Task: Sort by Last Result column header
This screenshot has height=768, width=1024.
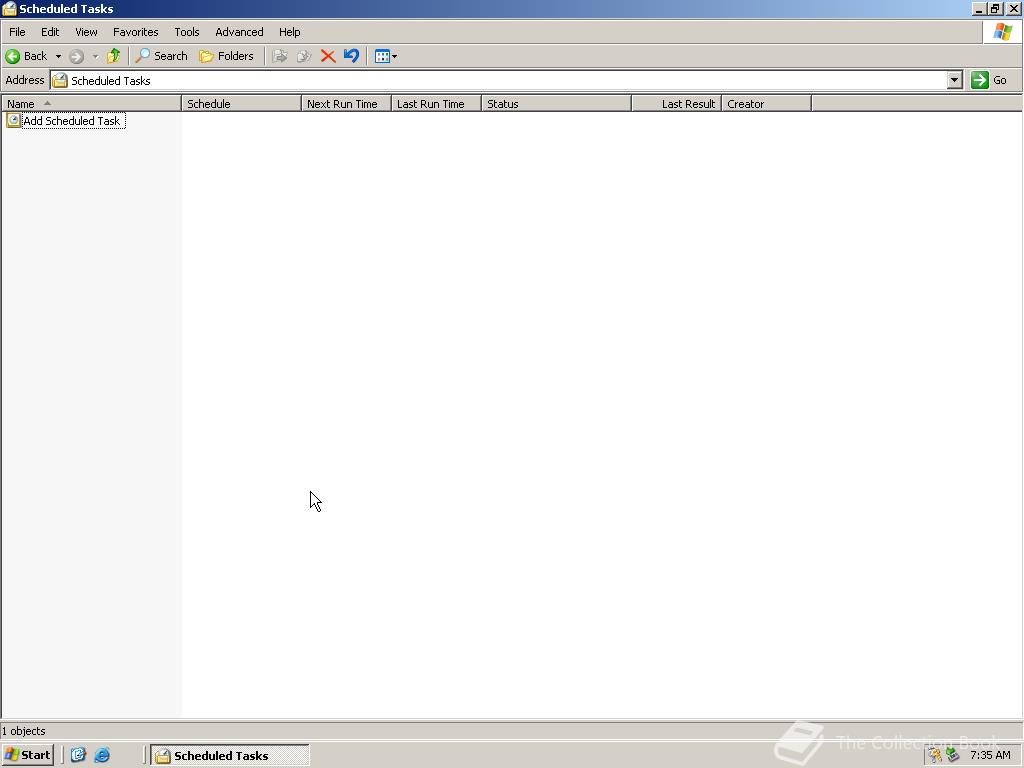Action: pyautogui.click(x=677, y=104)
